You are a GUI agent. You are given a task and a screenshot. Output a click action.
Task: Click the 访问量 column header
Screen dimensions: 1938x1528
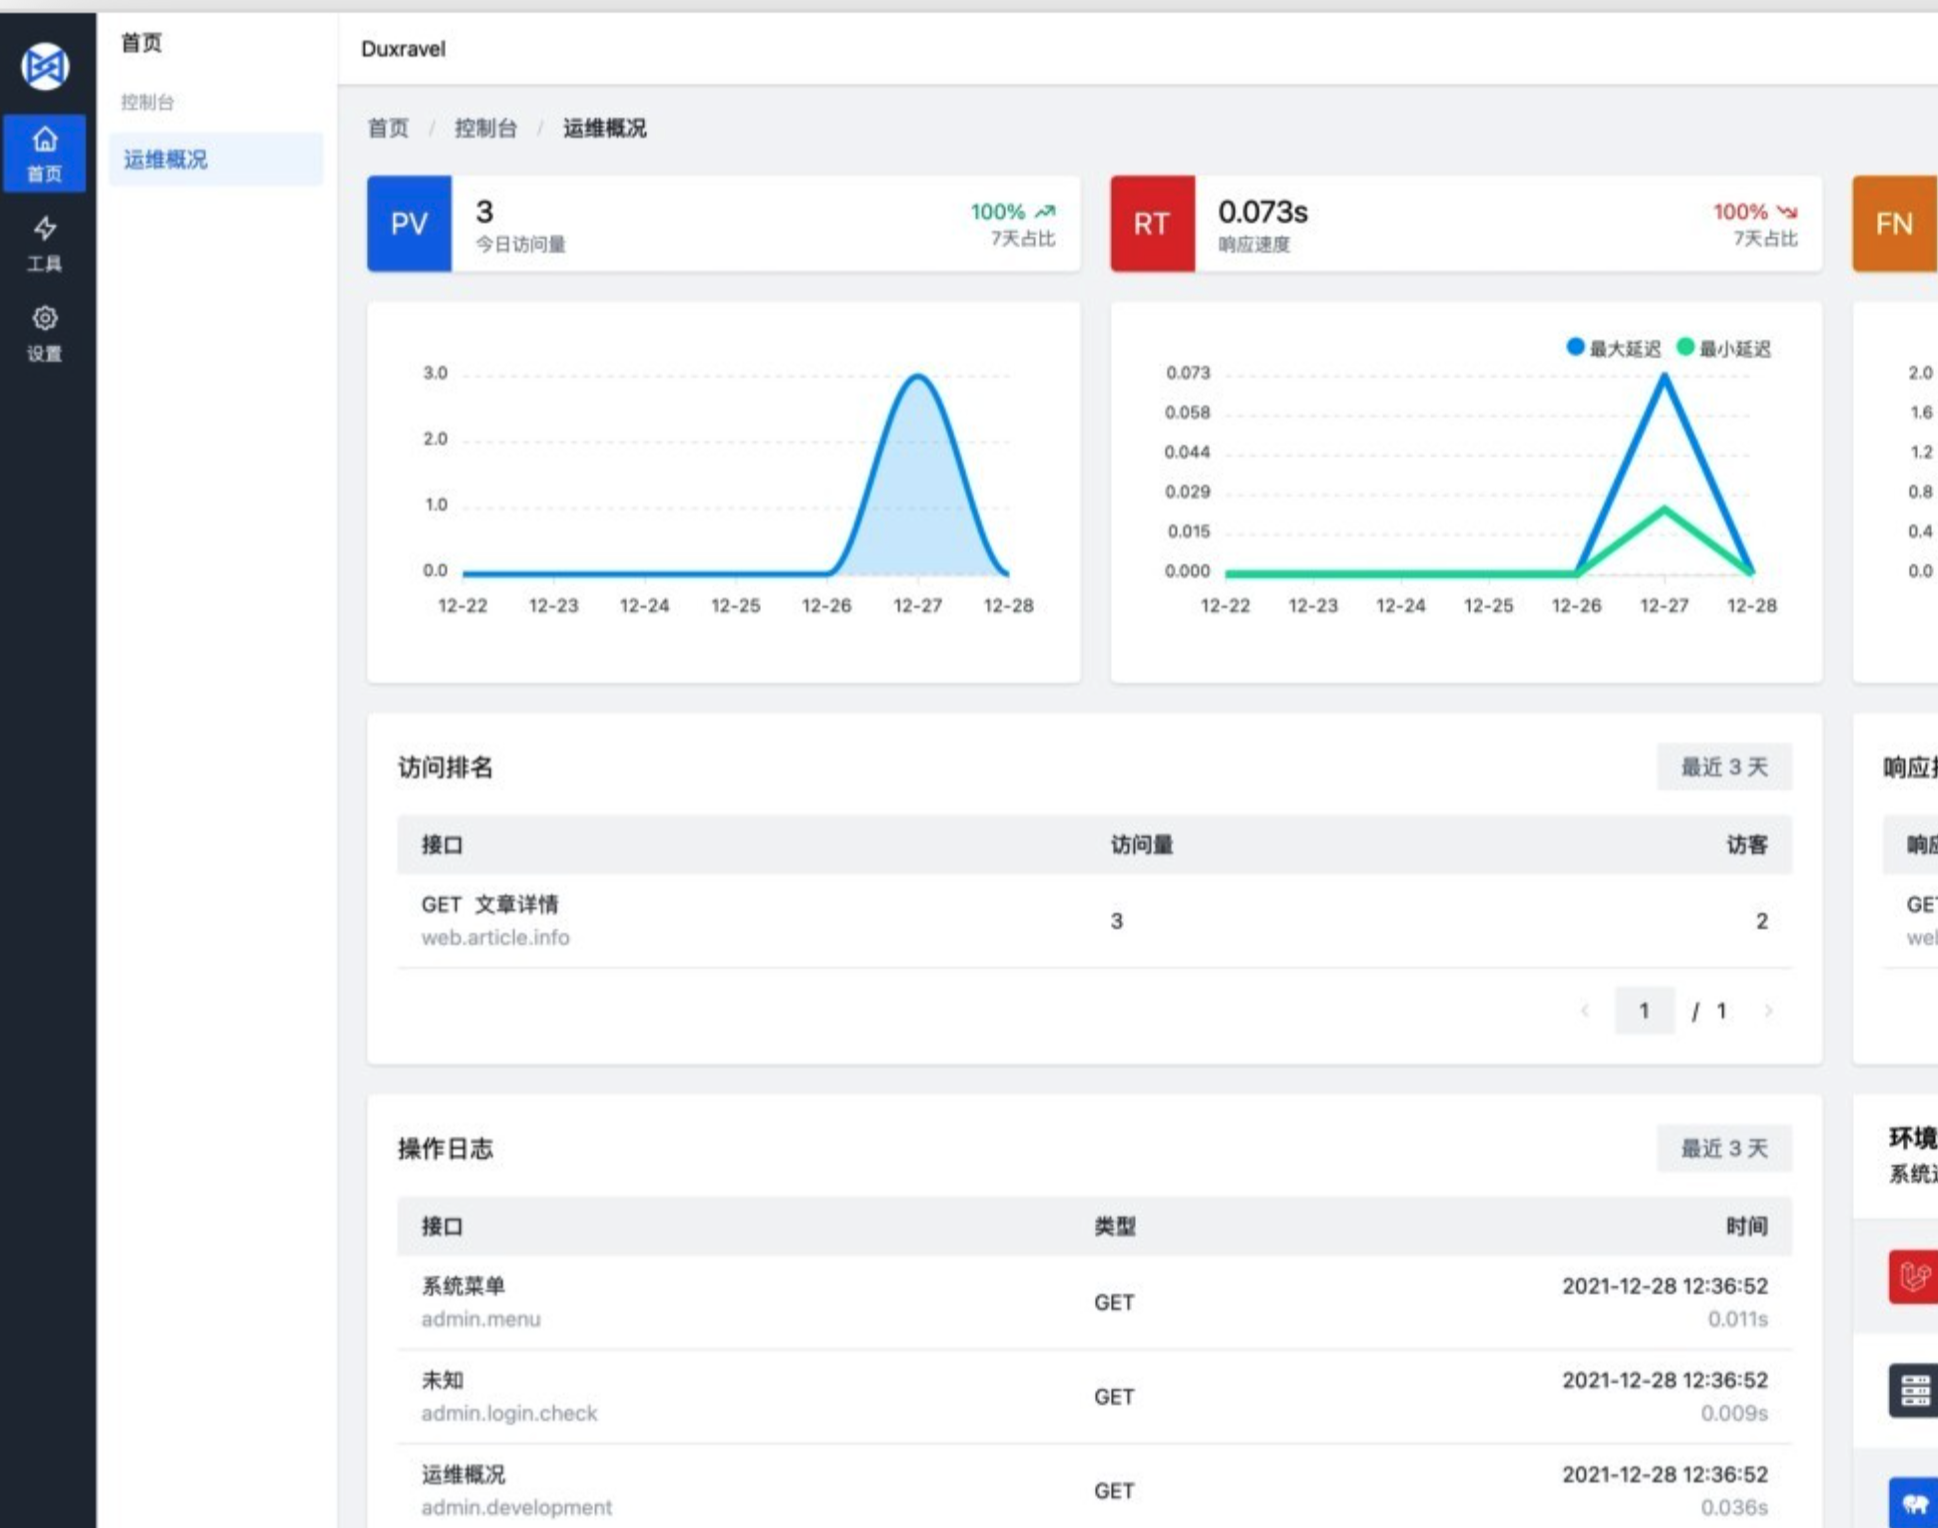pyautogui.click(x=1141, y=845)
